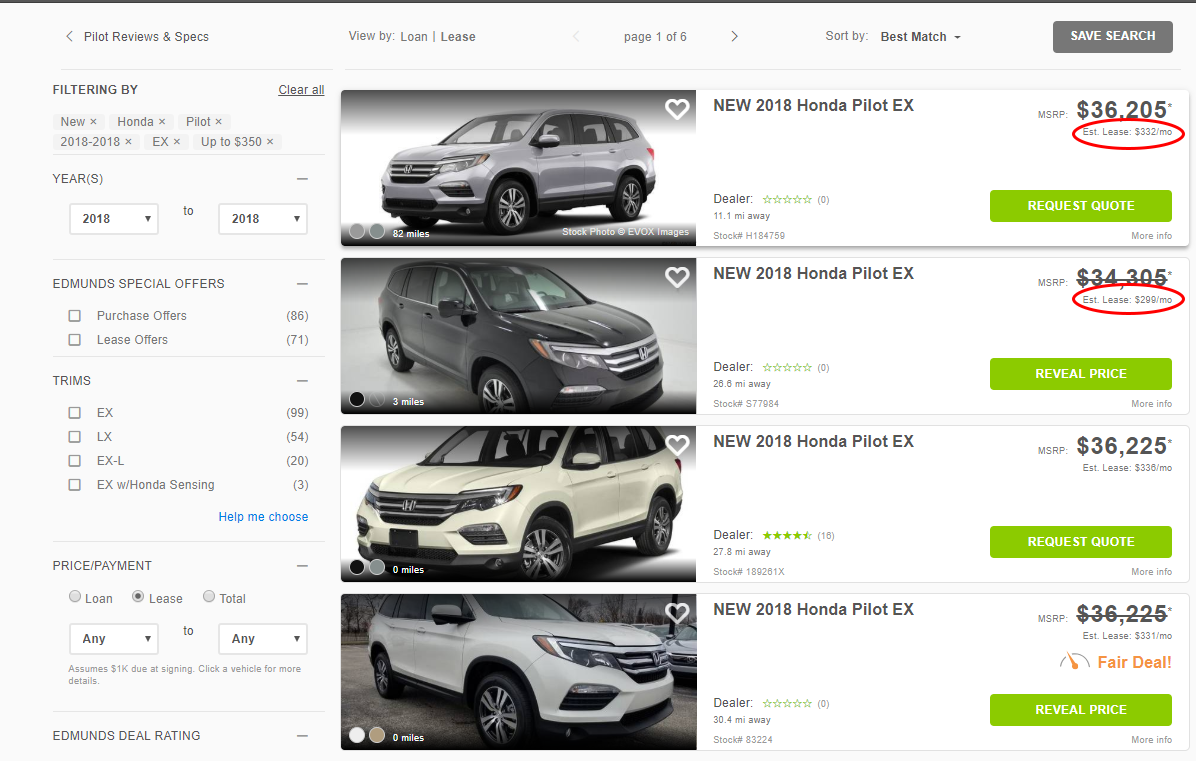The image size is (1196, 761).
Task: Collapse Edmunds Special Offers section
Action: point(302,284)
